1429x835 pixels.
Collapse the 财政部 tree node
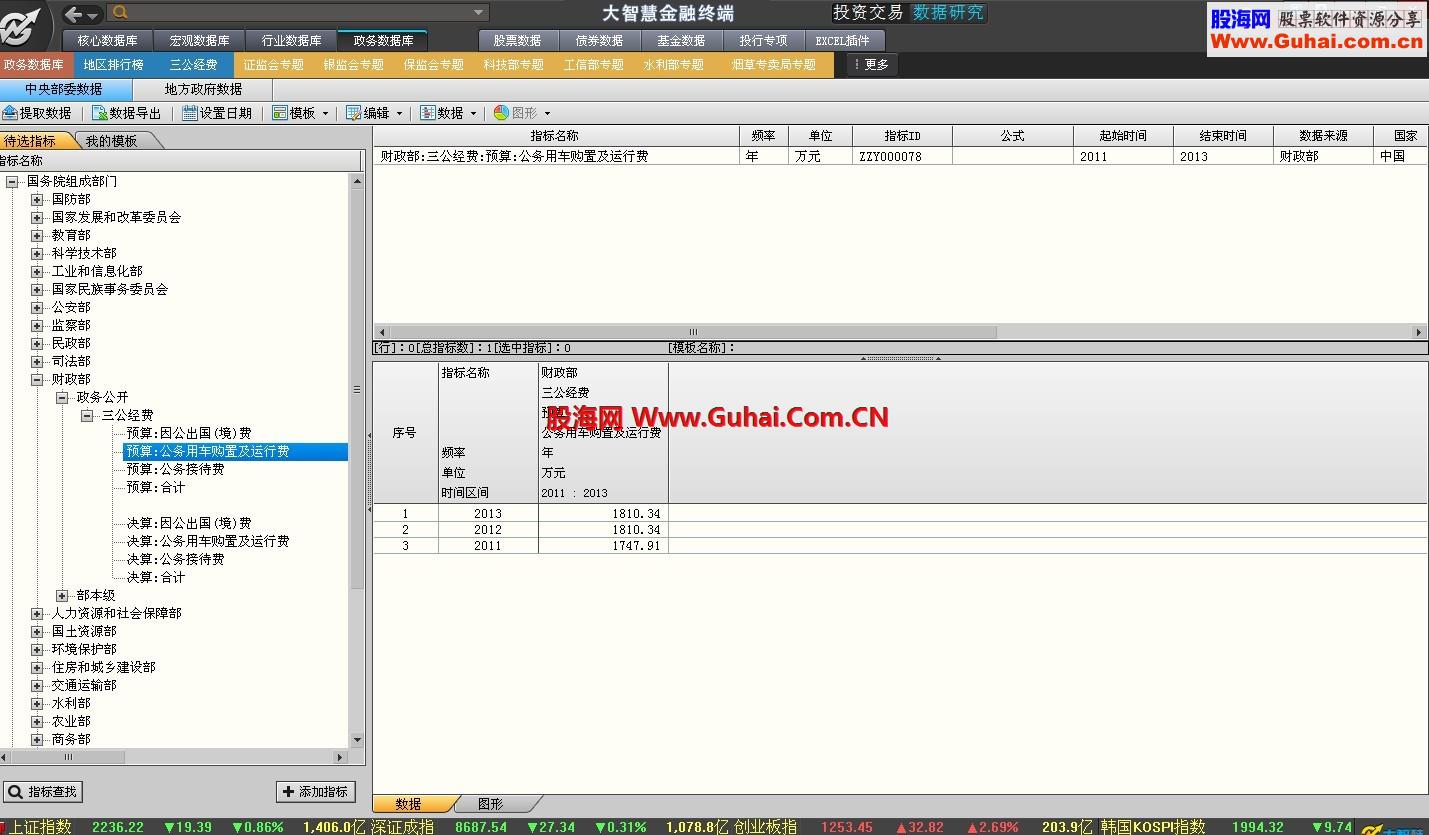tap(37, 379)
